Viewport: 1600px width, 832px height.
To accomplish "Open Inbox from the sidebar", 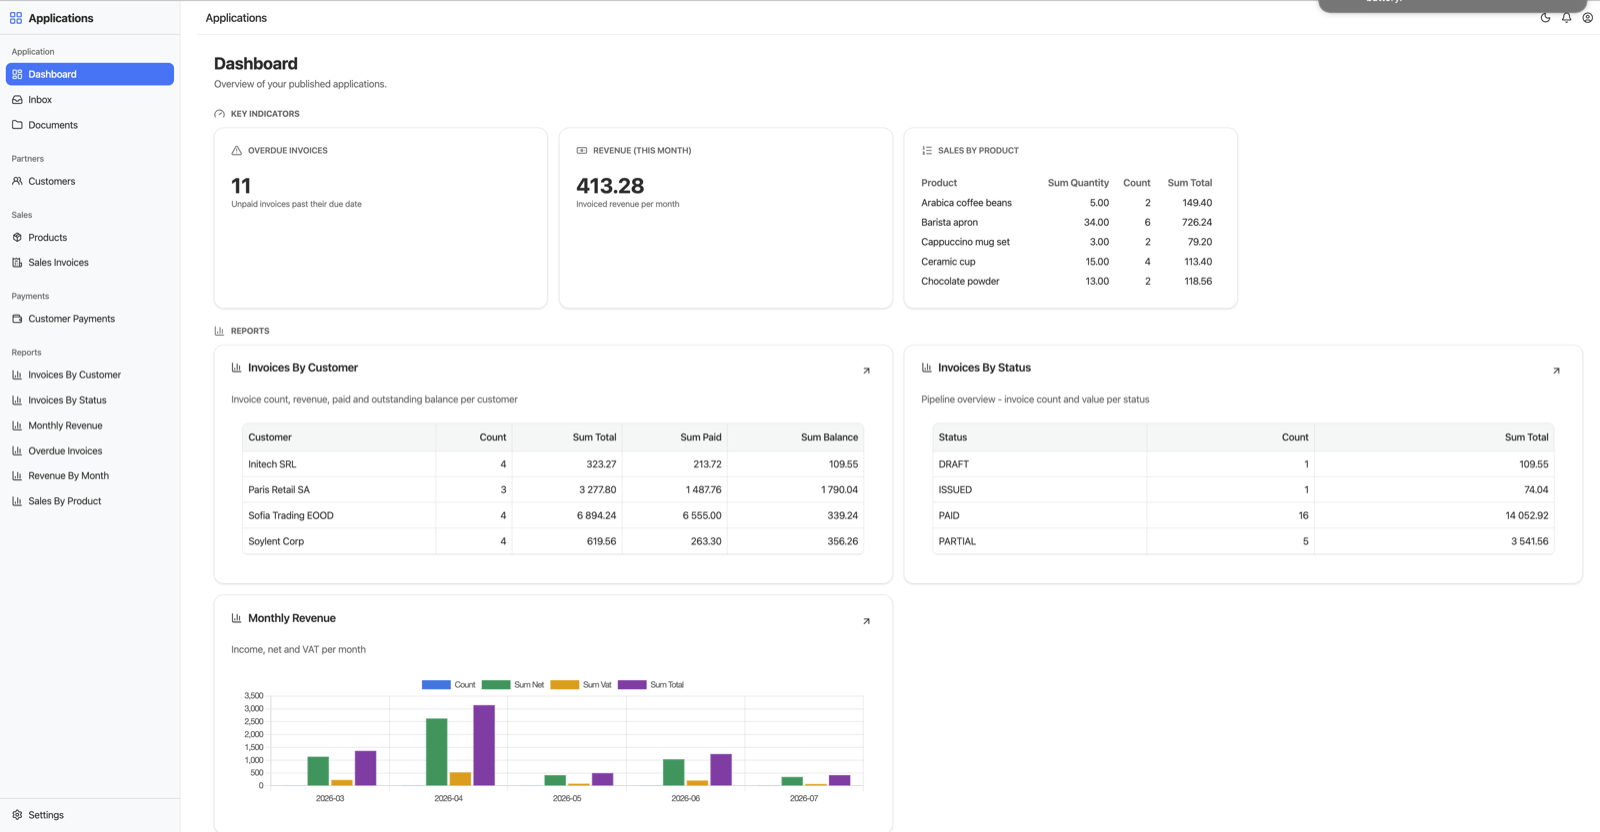I will click(x=90, y=100).
